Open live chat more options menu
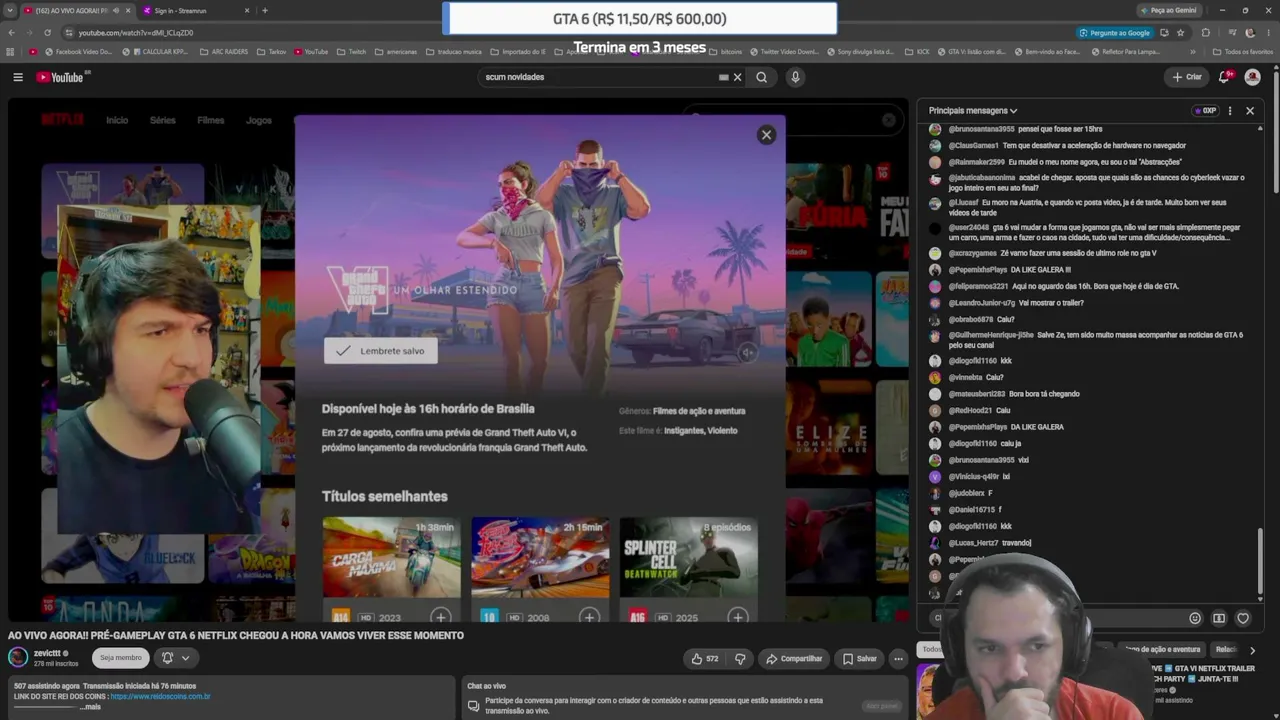Screen dimensions: 1280x720 pos(1230,111)
